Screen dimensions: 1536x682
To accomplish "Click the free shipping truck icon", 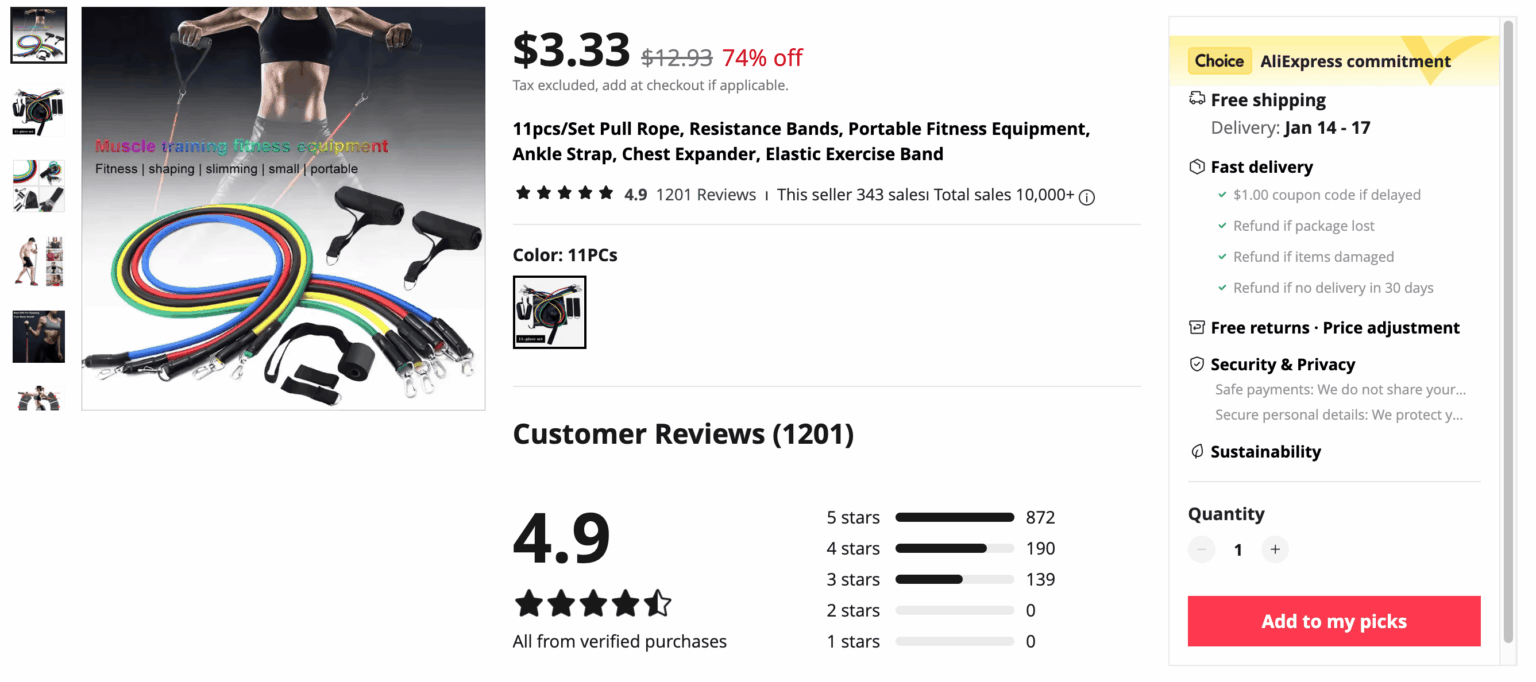I will tap(1197, 99).
